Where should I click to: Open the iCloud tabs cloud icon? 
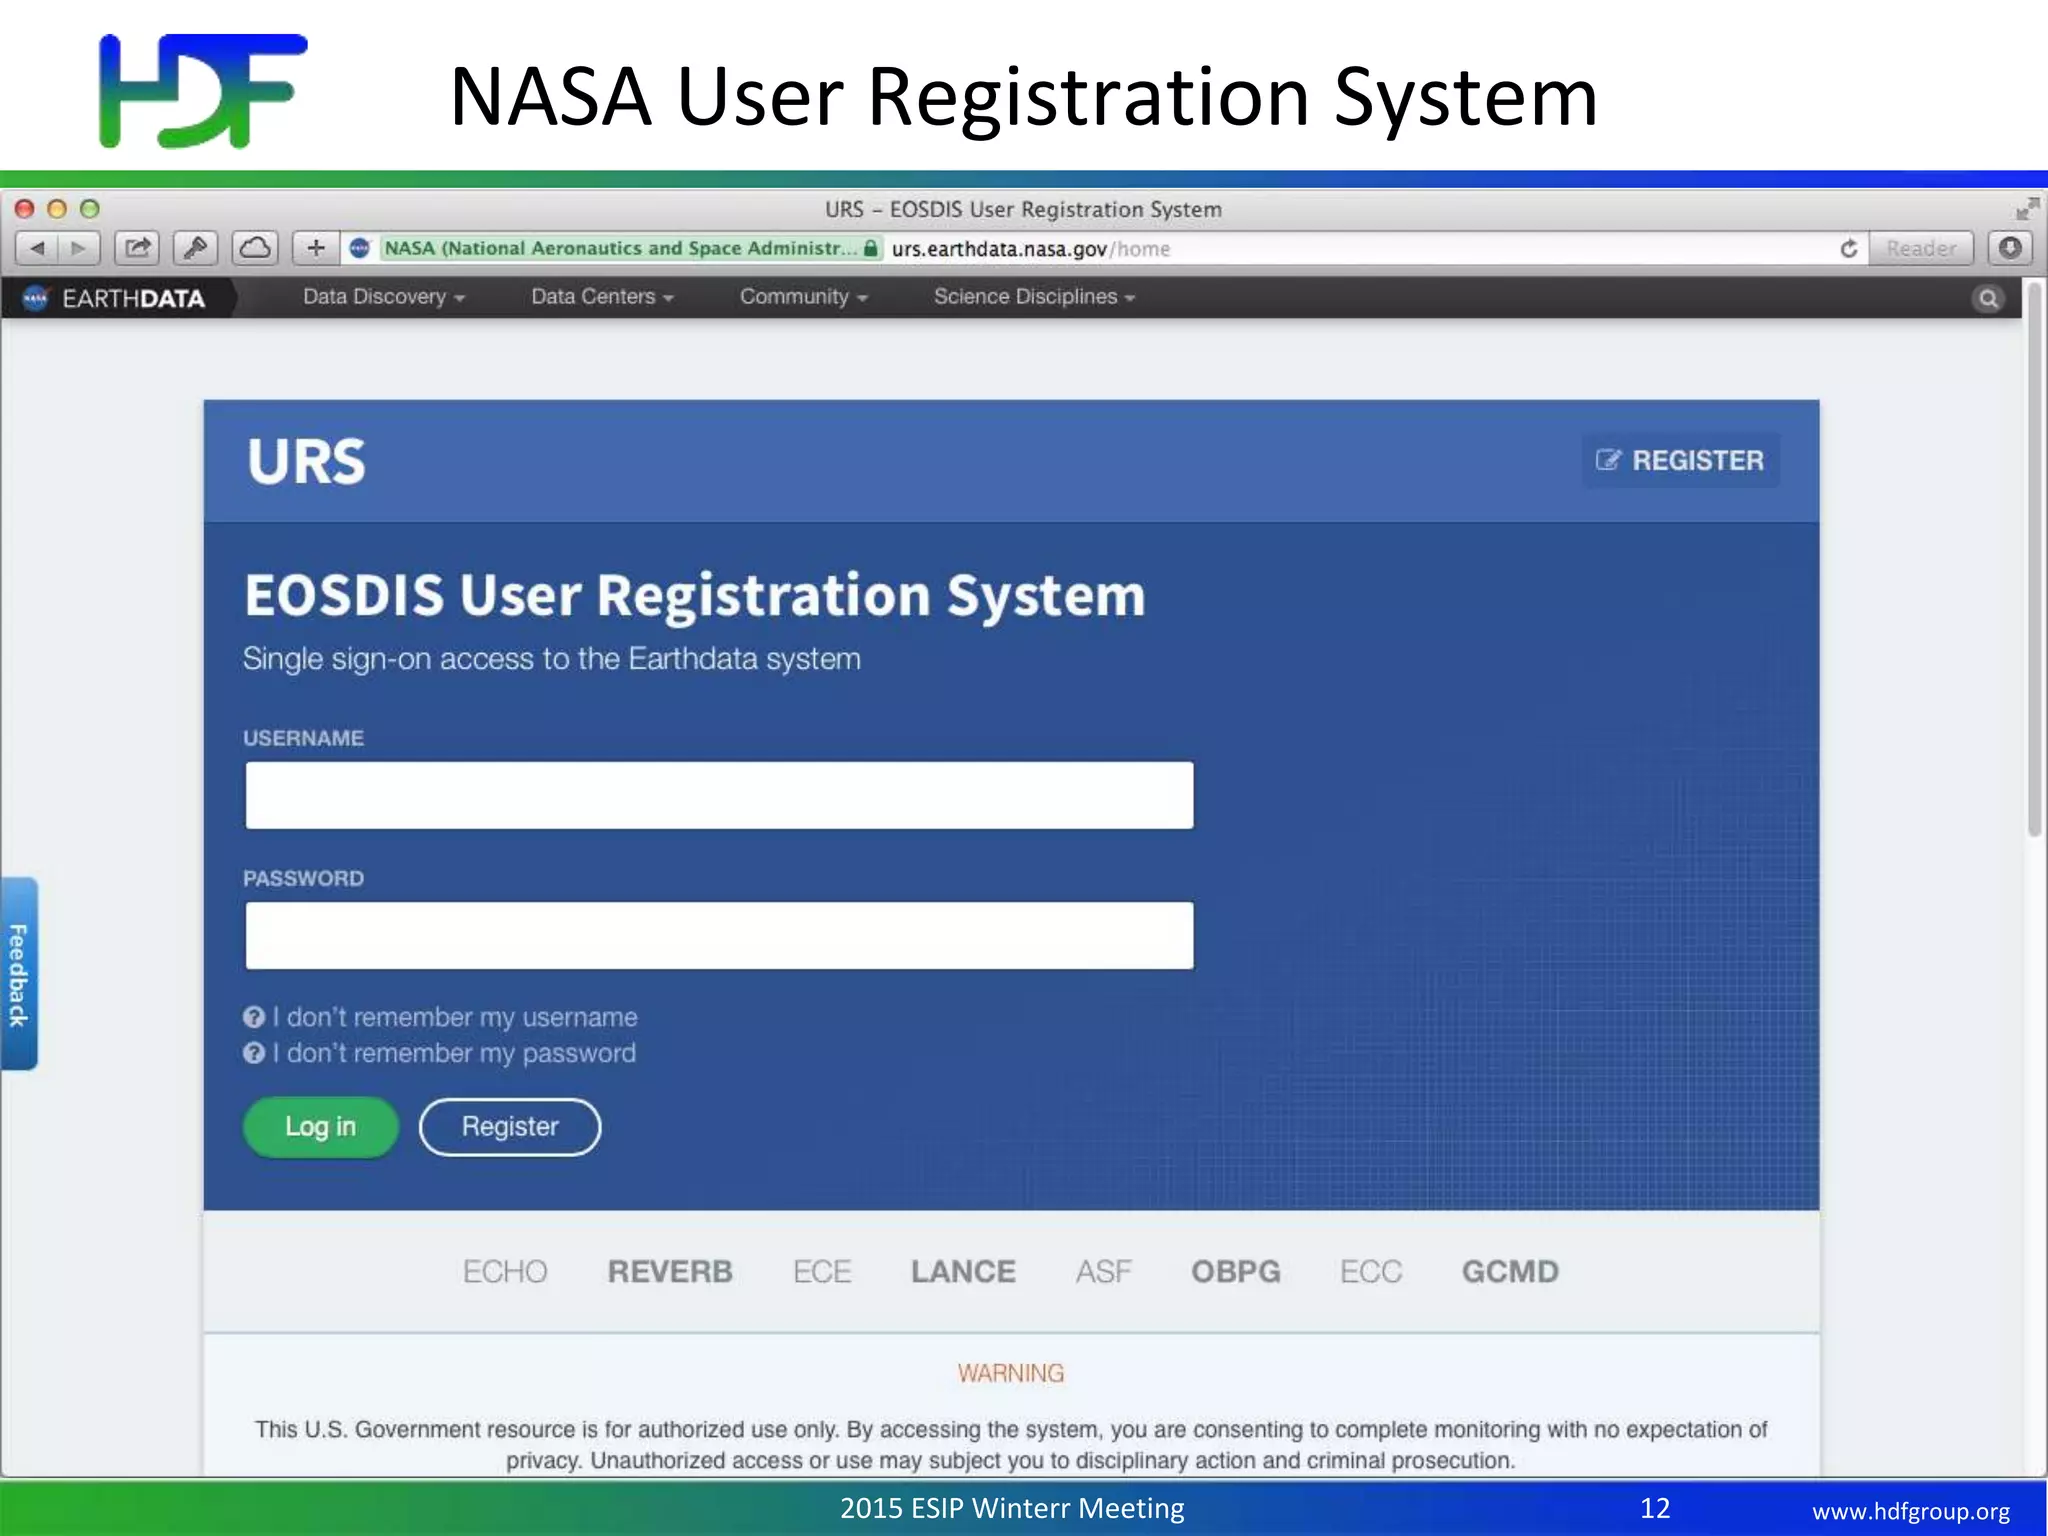(x=255, y=248)
